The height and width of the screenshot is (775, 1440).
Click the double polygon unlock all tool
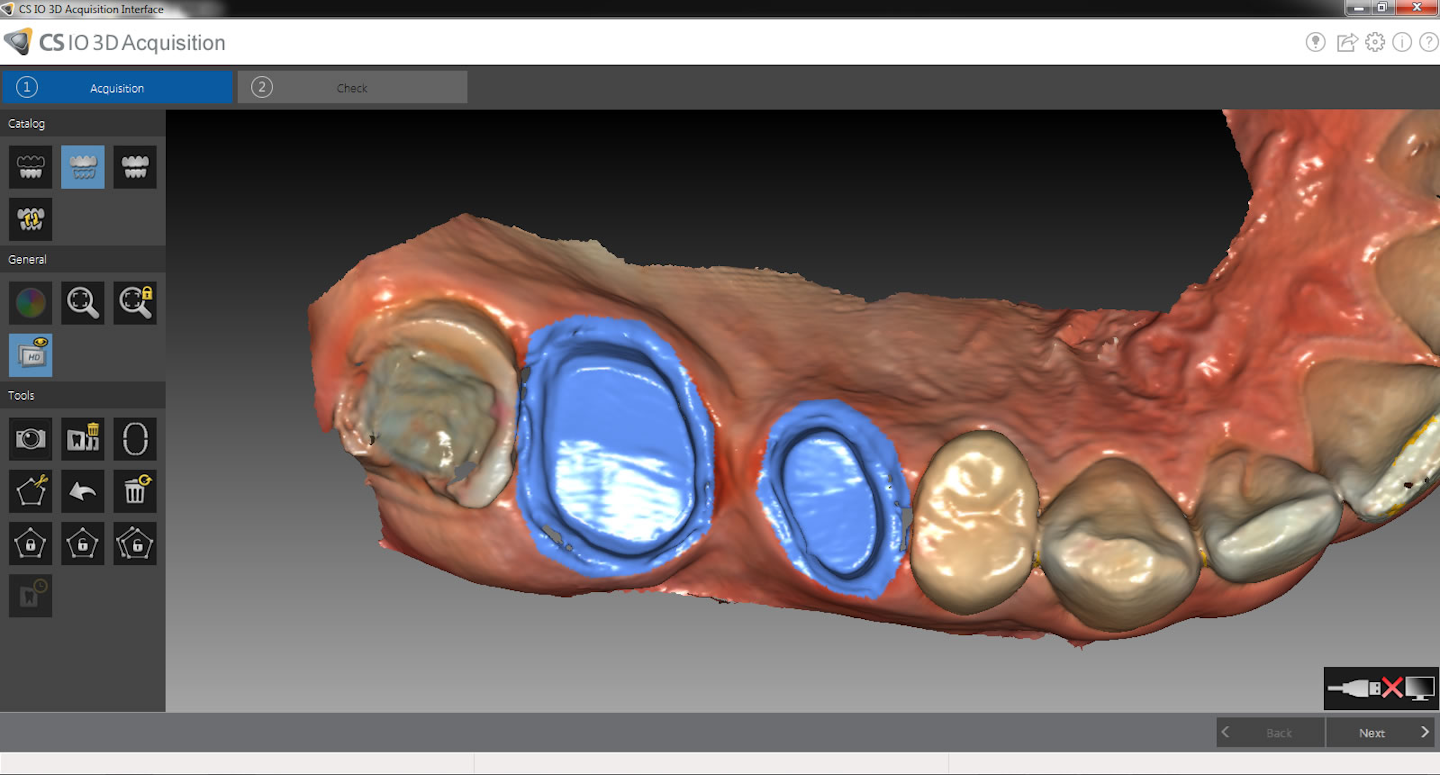135,543
